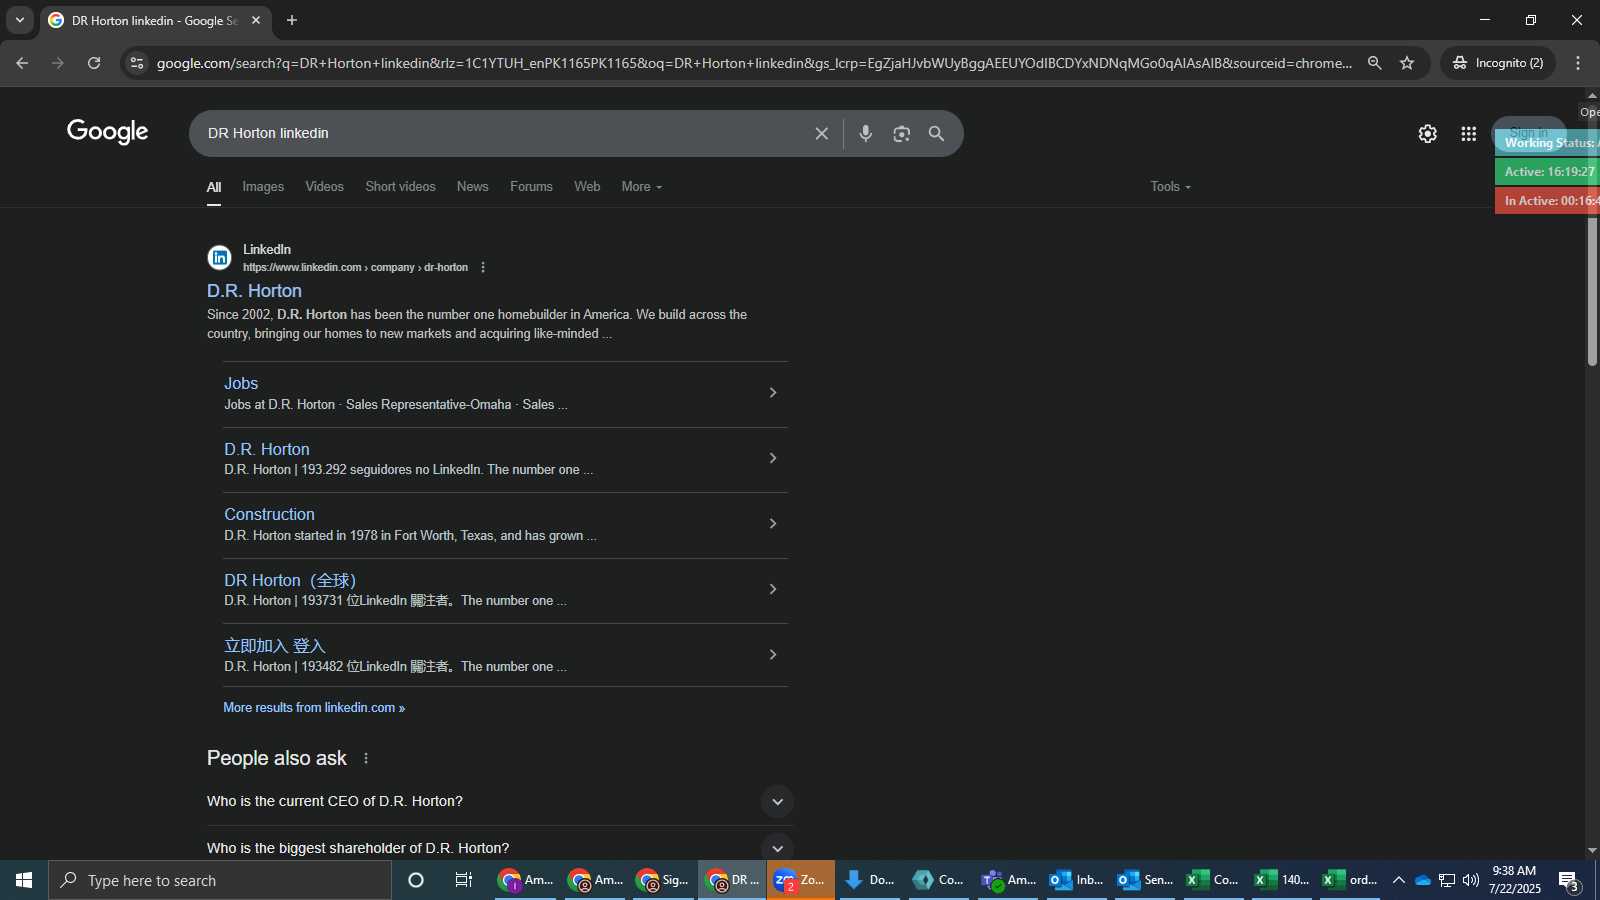Open a new tab
The width and height of the screenshot is (1600, 900).
click(292, 20)
